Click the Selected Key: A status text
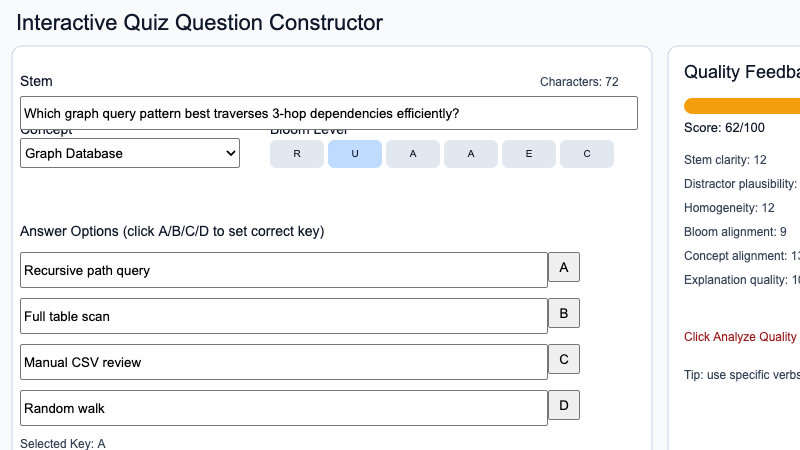Viewport: 800px width, 450px height. [63, 443]
